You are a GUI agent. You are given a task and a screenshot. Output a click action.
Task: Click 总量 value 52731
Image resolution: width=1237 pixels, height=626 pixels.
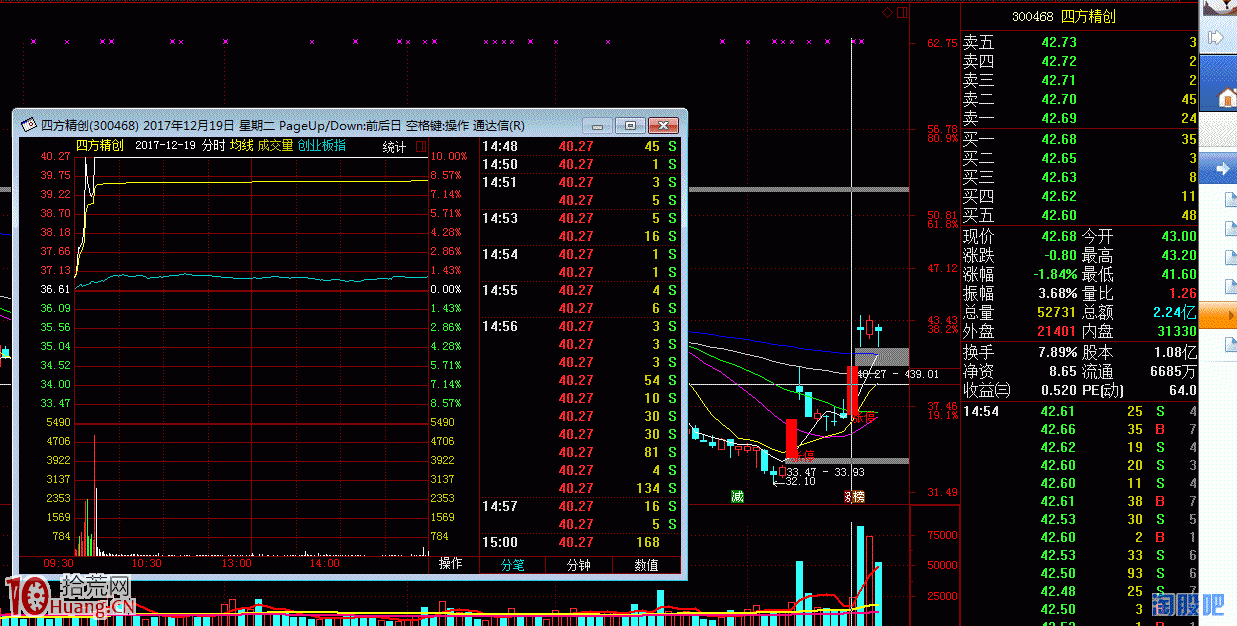tap(1057, 312)
